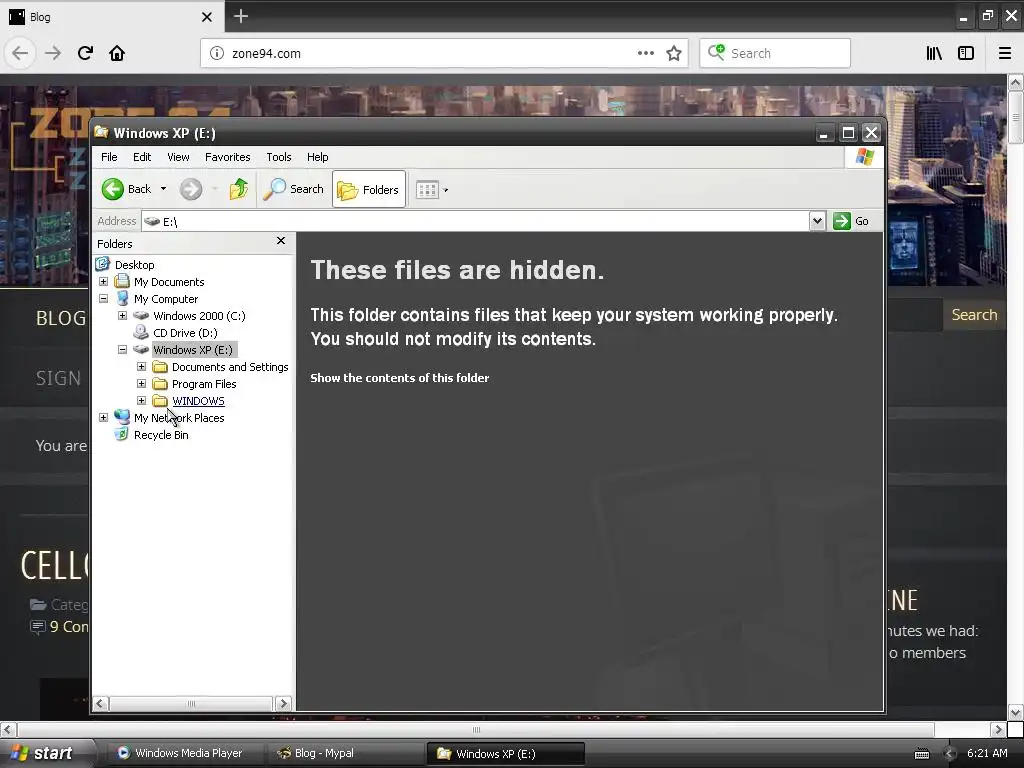The width and height of the screenshot is (1024, 768).
Task: Select My Documents folder icon in tree
Action: coord(121,281)
